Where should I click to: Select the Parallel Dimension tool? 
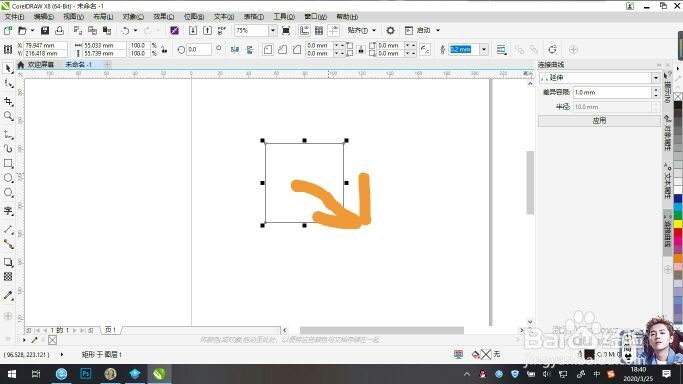[x=8, y=229]
